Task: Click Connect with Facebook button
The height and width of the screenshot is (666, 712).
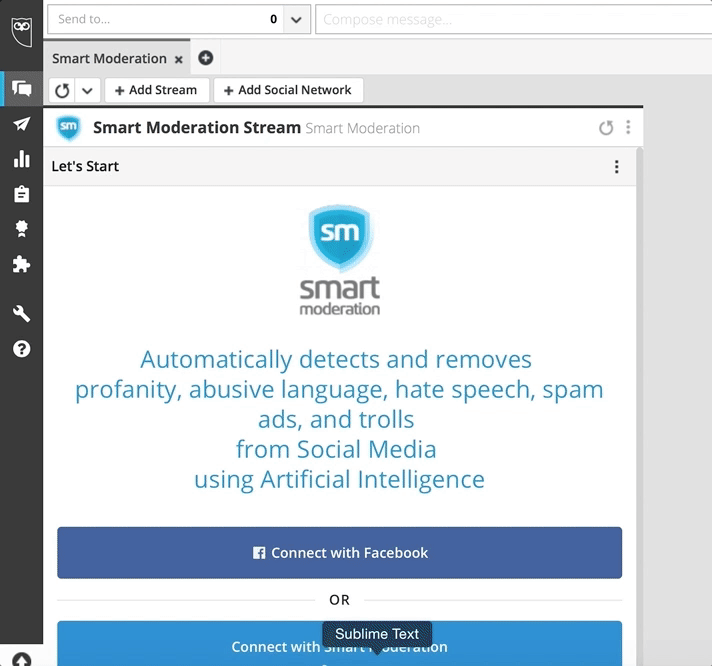Action: [340, 553]
